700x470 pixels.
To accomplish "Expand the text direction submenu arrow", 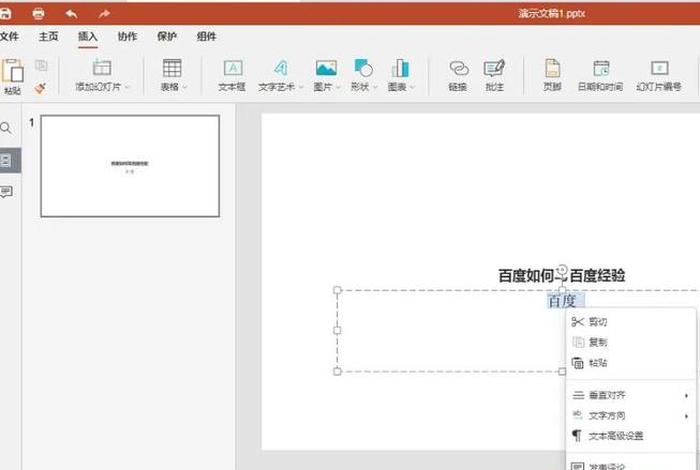I will point(686,416).
